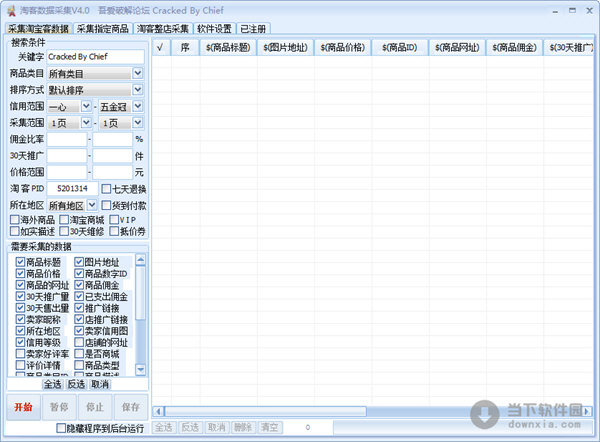Check the 卖家好评率 data field
Image resolution: width=600 pixels, height=442 pixels.
click(20, 354)
